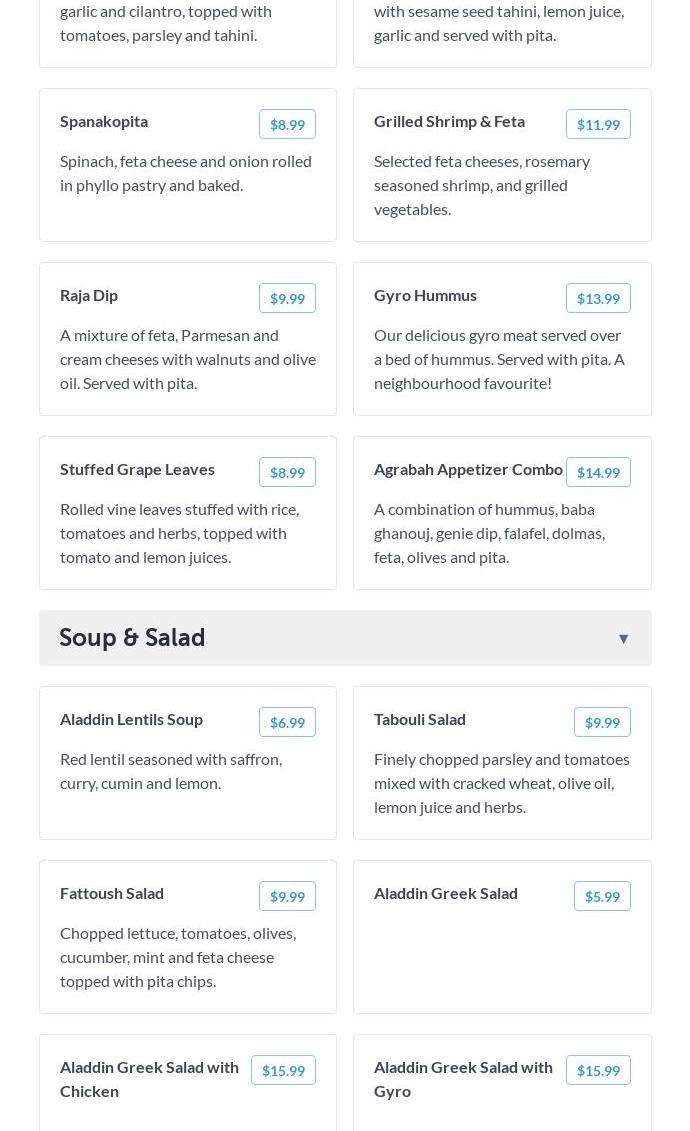This screenshot has width=690, height=1131.
Task: Select the Grilled Shrimp & Feta $11.99 price
Action: tap(598, 125)
